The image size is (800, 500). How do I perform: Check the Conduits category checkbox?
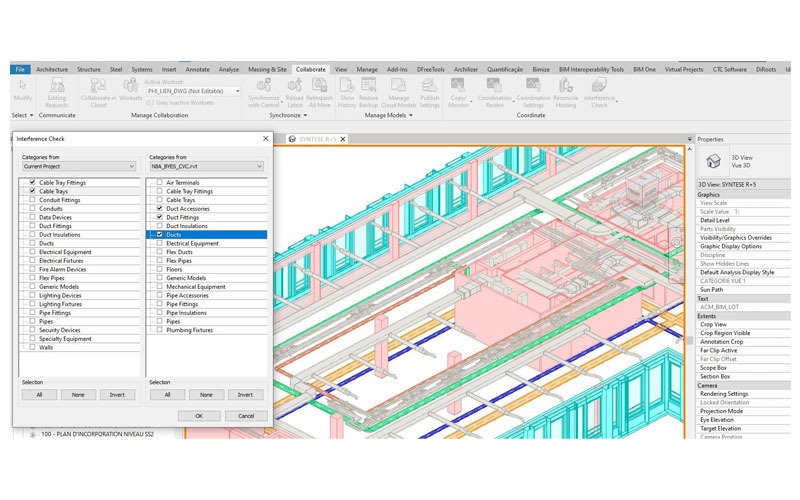point(32,208)
